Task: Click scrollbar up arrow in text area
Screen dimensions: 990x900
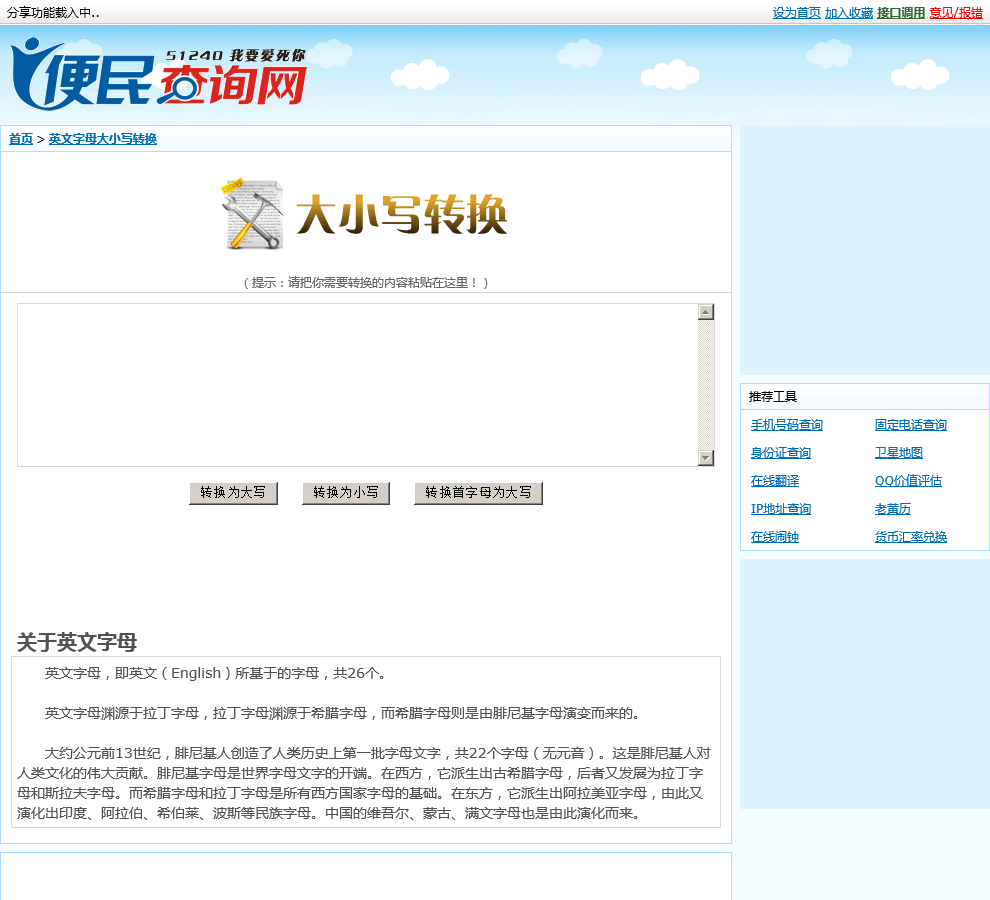Action: coord(706,312)
